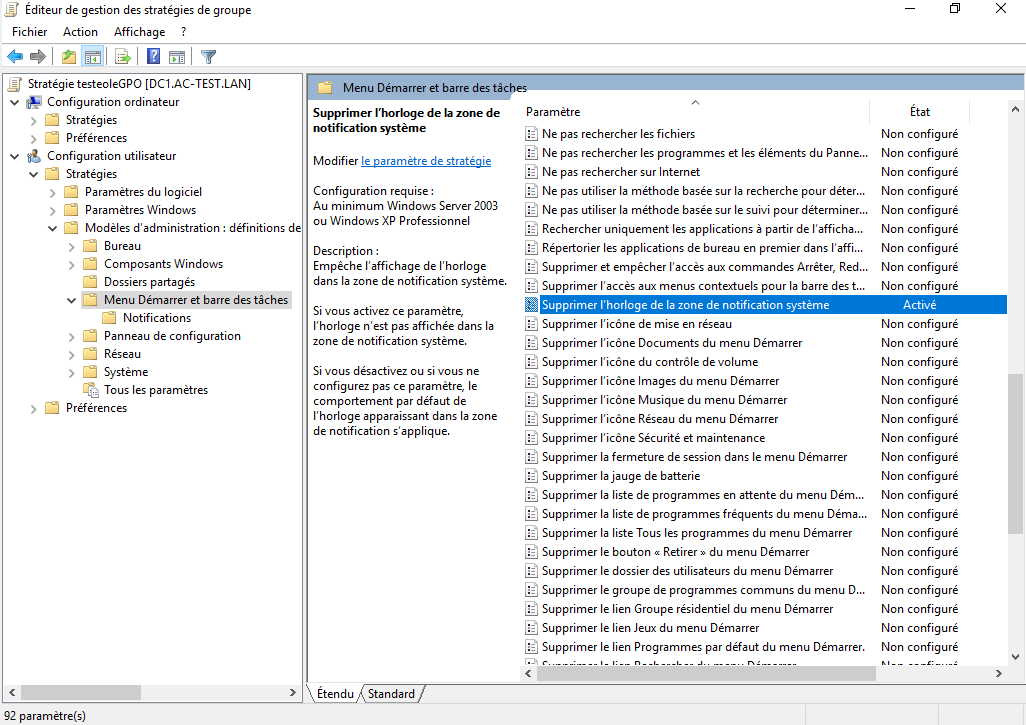Switch to the Étendu tab
This screenshot has height=725, width=1026.
(335, 694)
